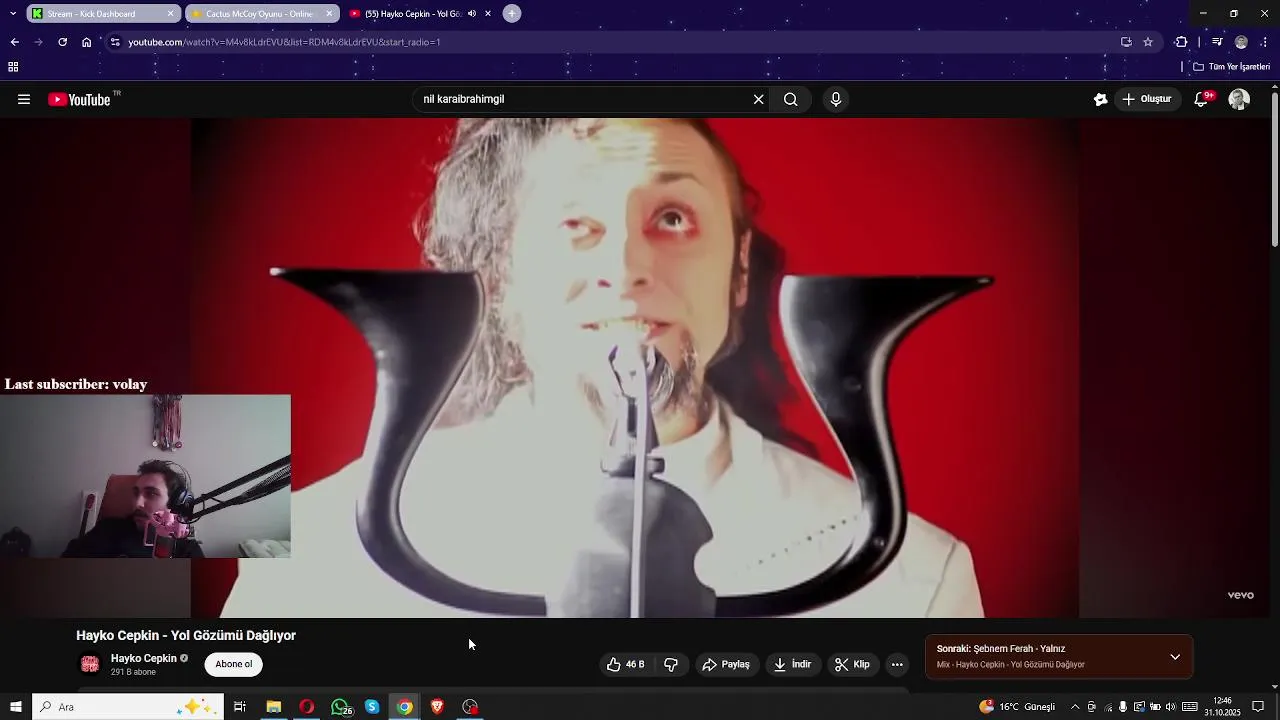Click the sparkle icon left of Oluştur
The height and width of the screenshot is (720, 1280).
tap(1100, 99)
